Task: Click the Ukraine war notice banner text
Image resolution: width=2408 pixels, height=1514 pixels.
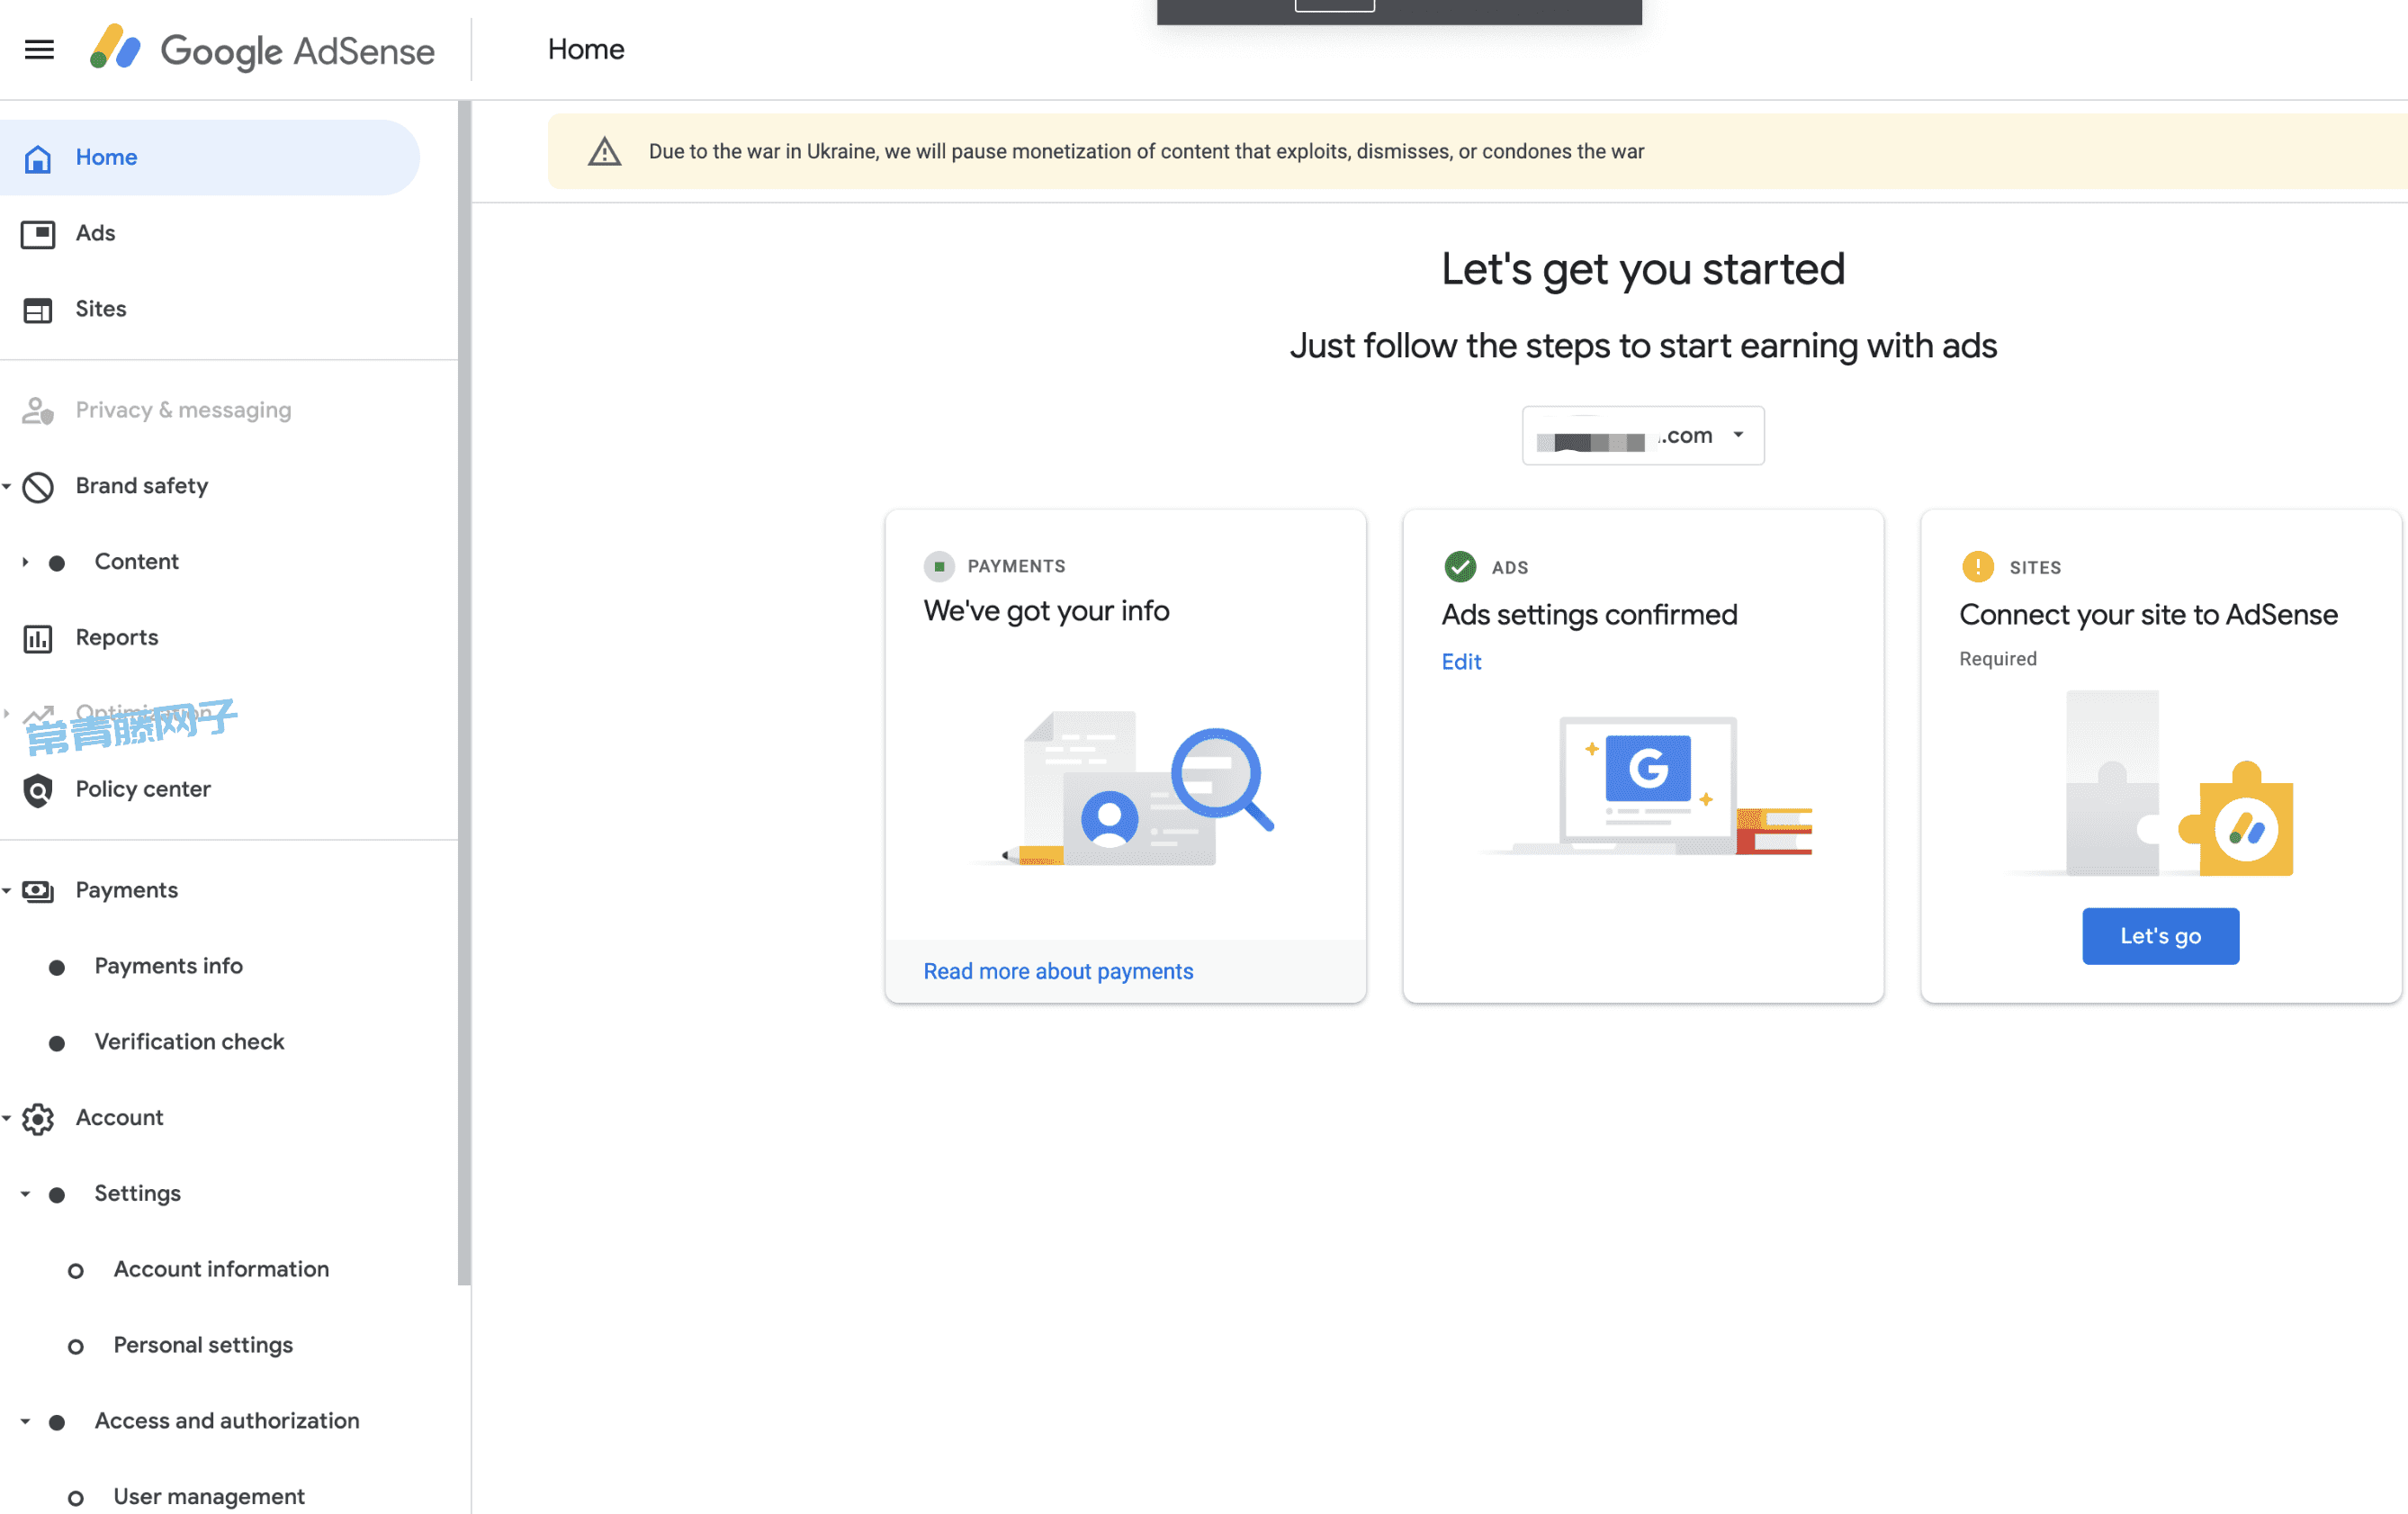Action: coord(1146,152)
